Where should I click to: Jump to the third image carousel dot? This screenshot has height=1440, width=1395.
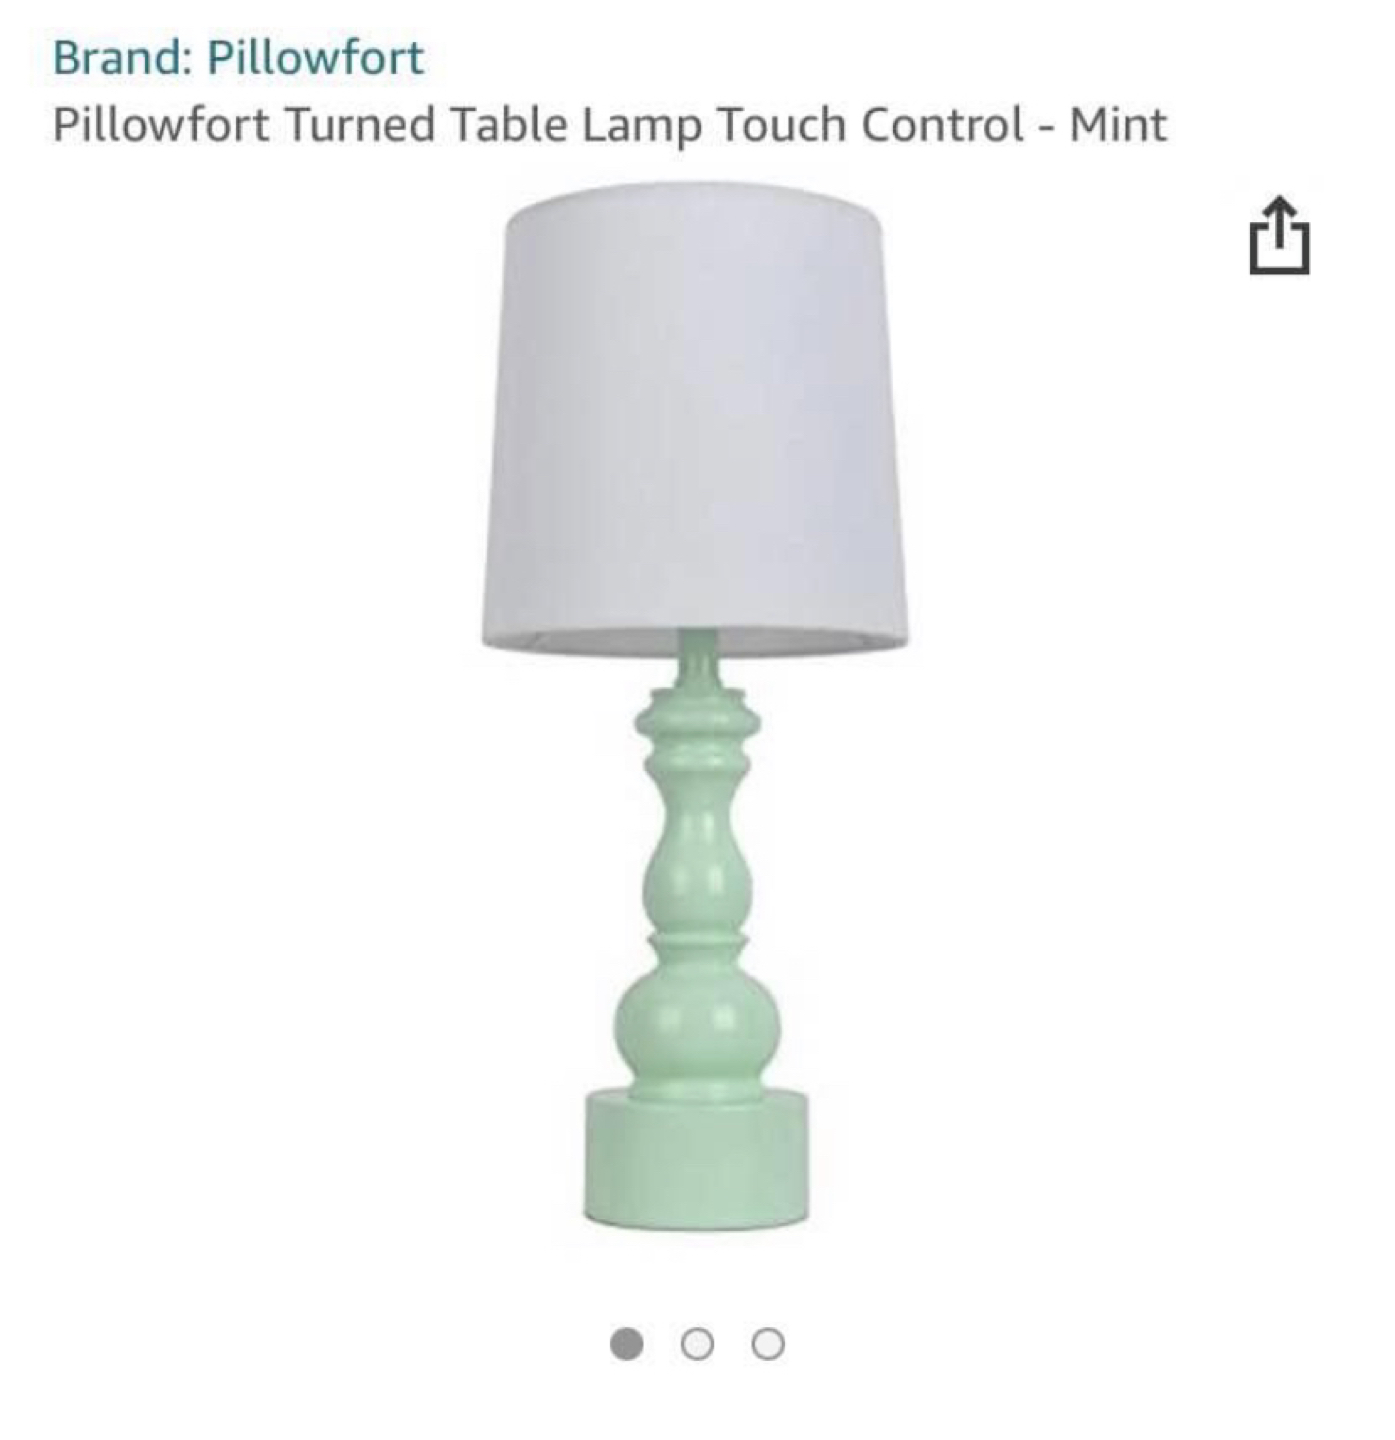[768, 1344]
